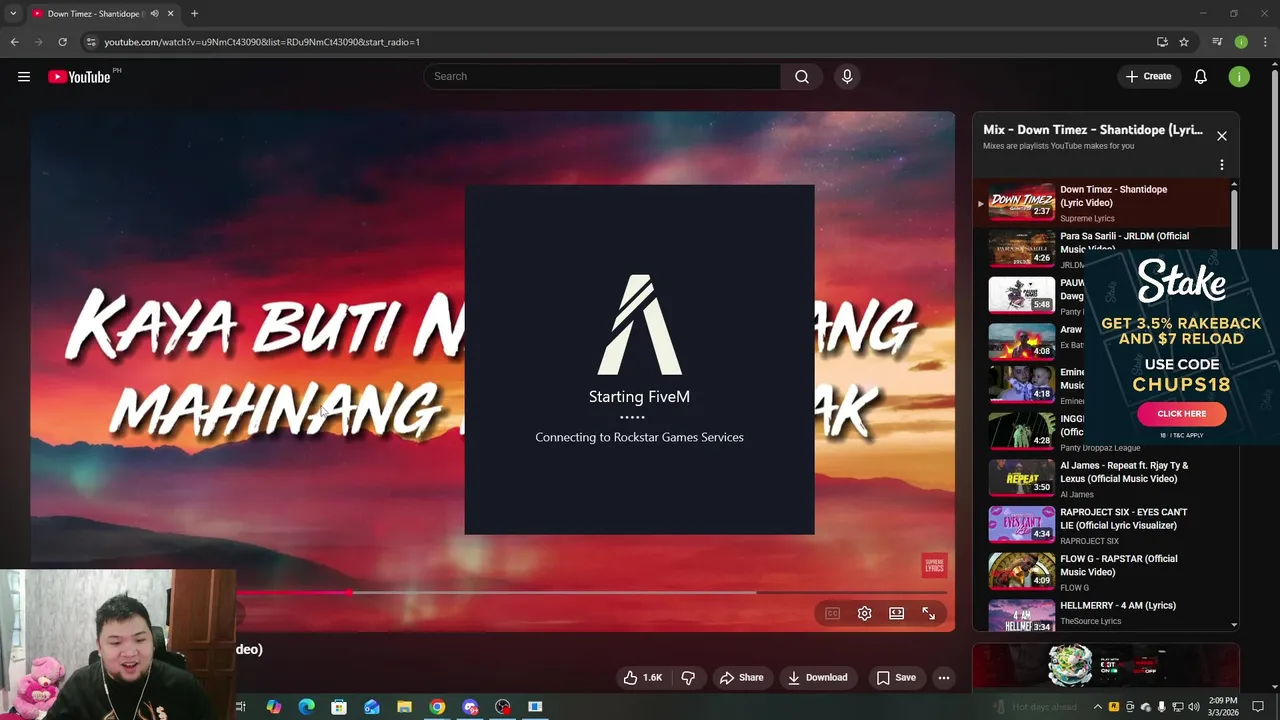
Task: Click the Stake ad CLICK HERE button
Action: tap(1181, 414)
